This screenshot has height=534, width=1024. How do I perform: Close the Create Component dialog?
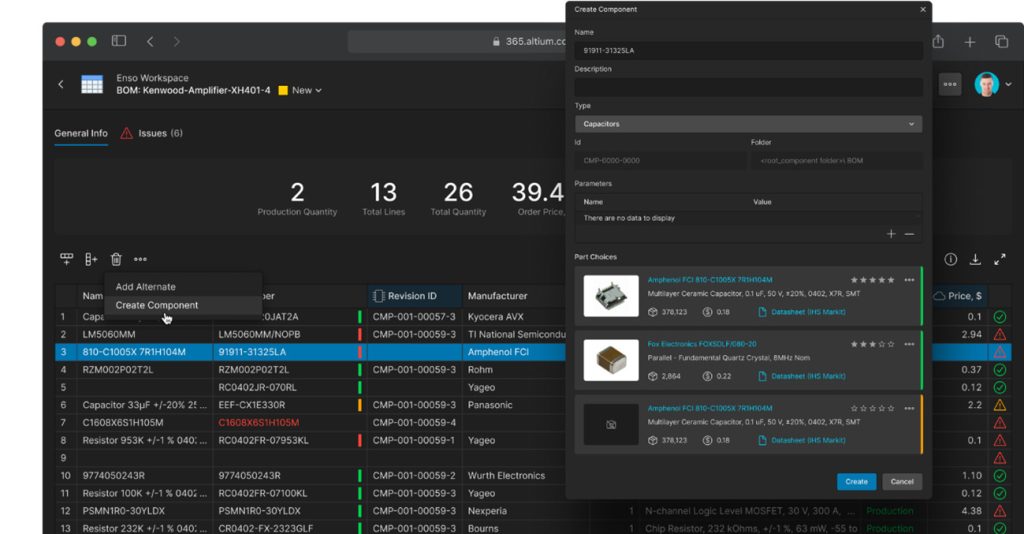923,9
